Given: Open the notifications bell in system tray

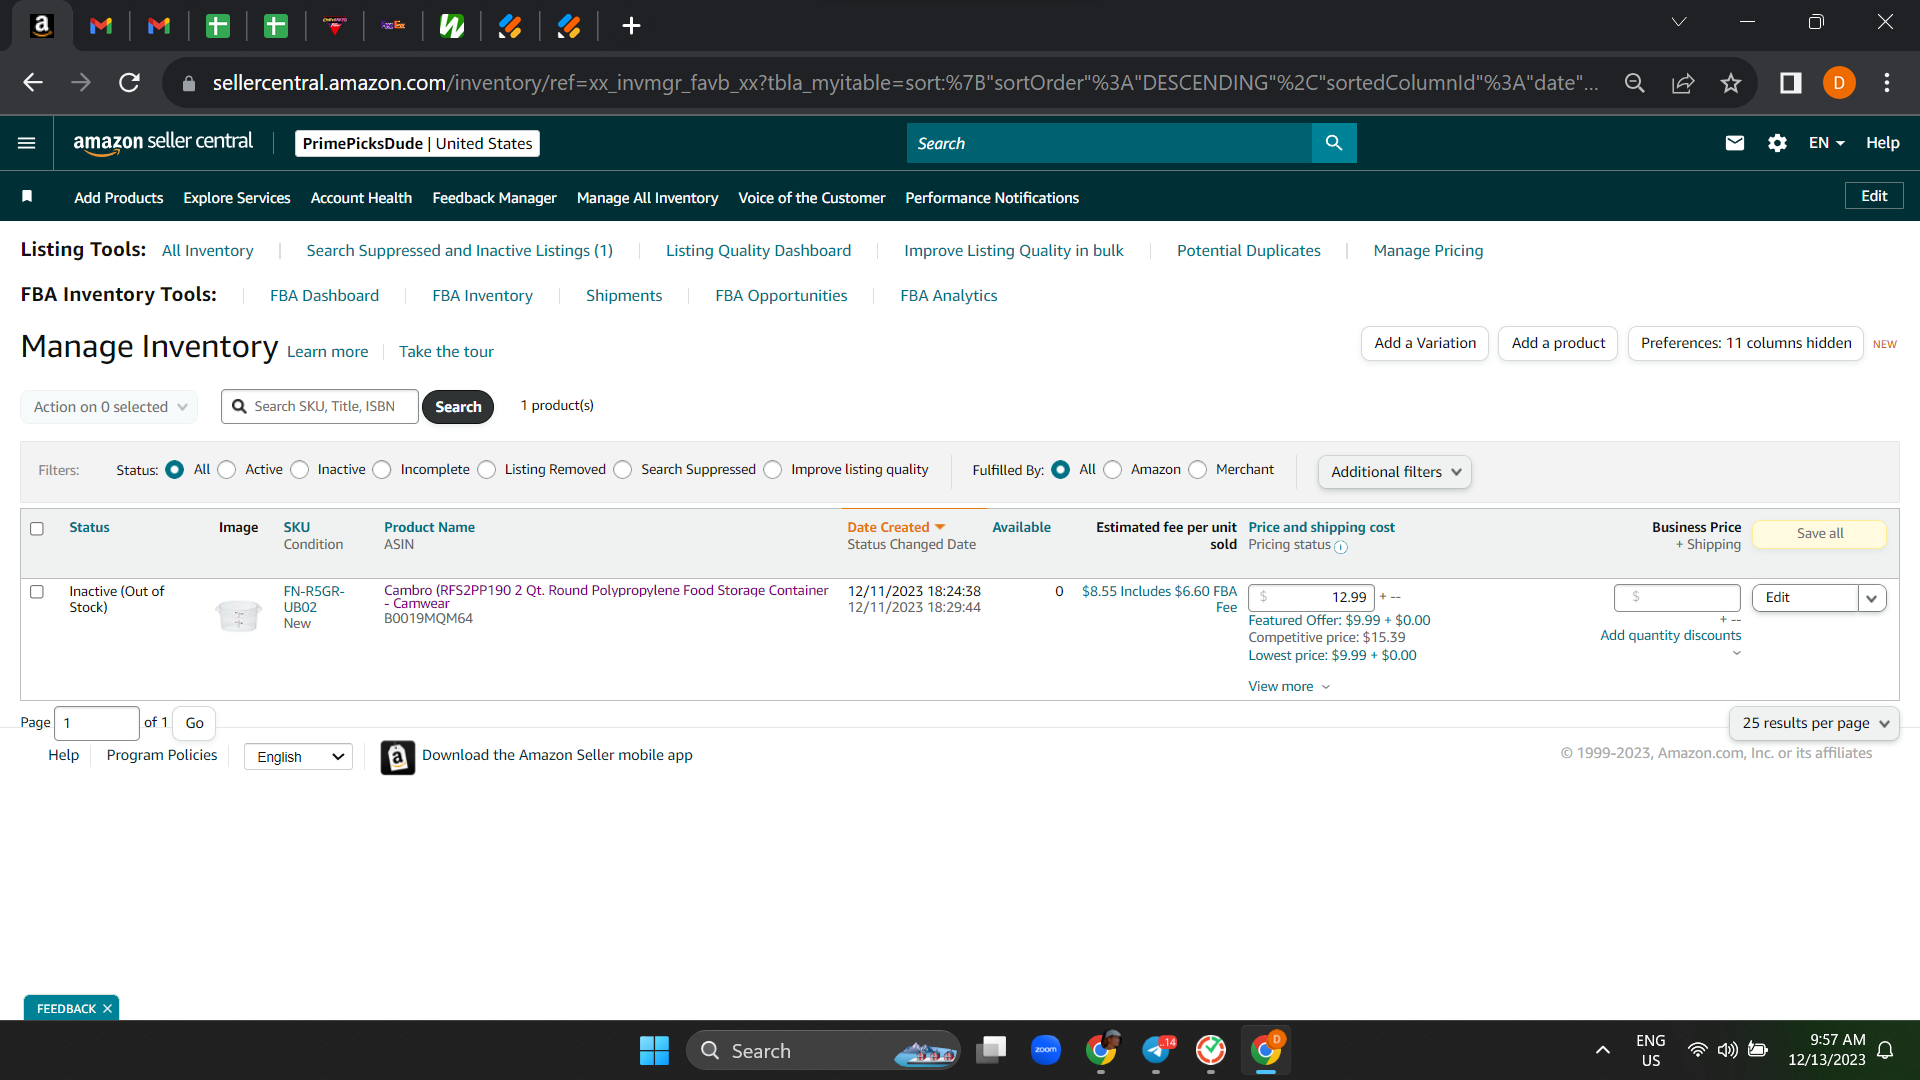Looking at the screenshot, I should (x=1885, y=1050).
